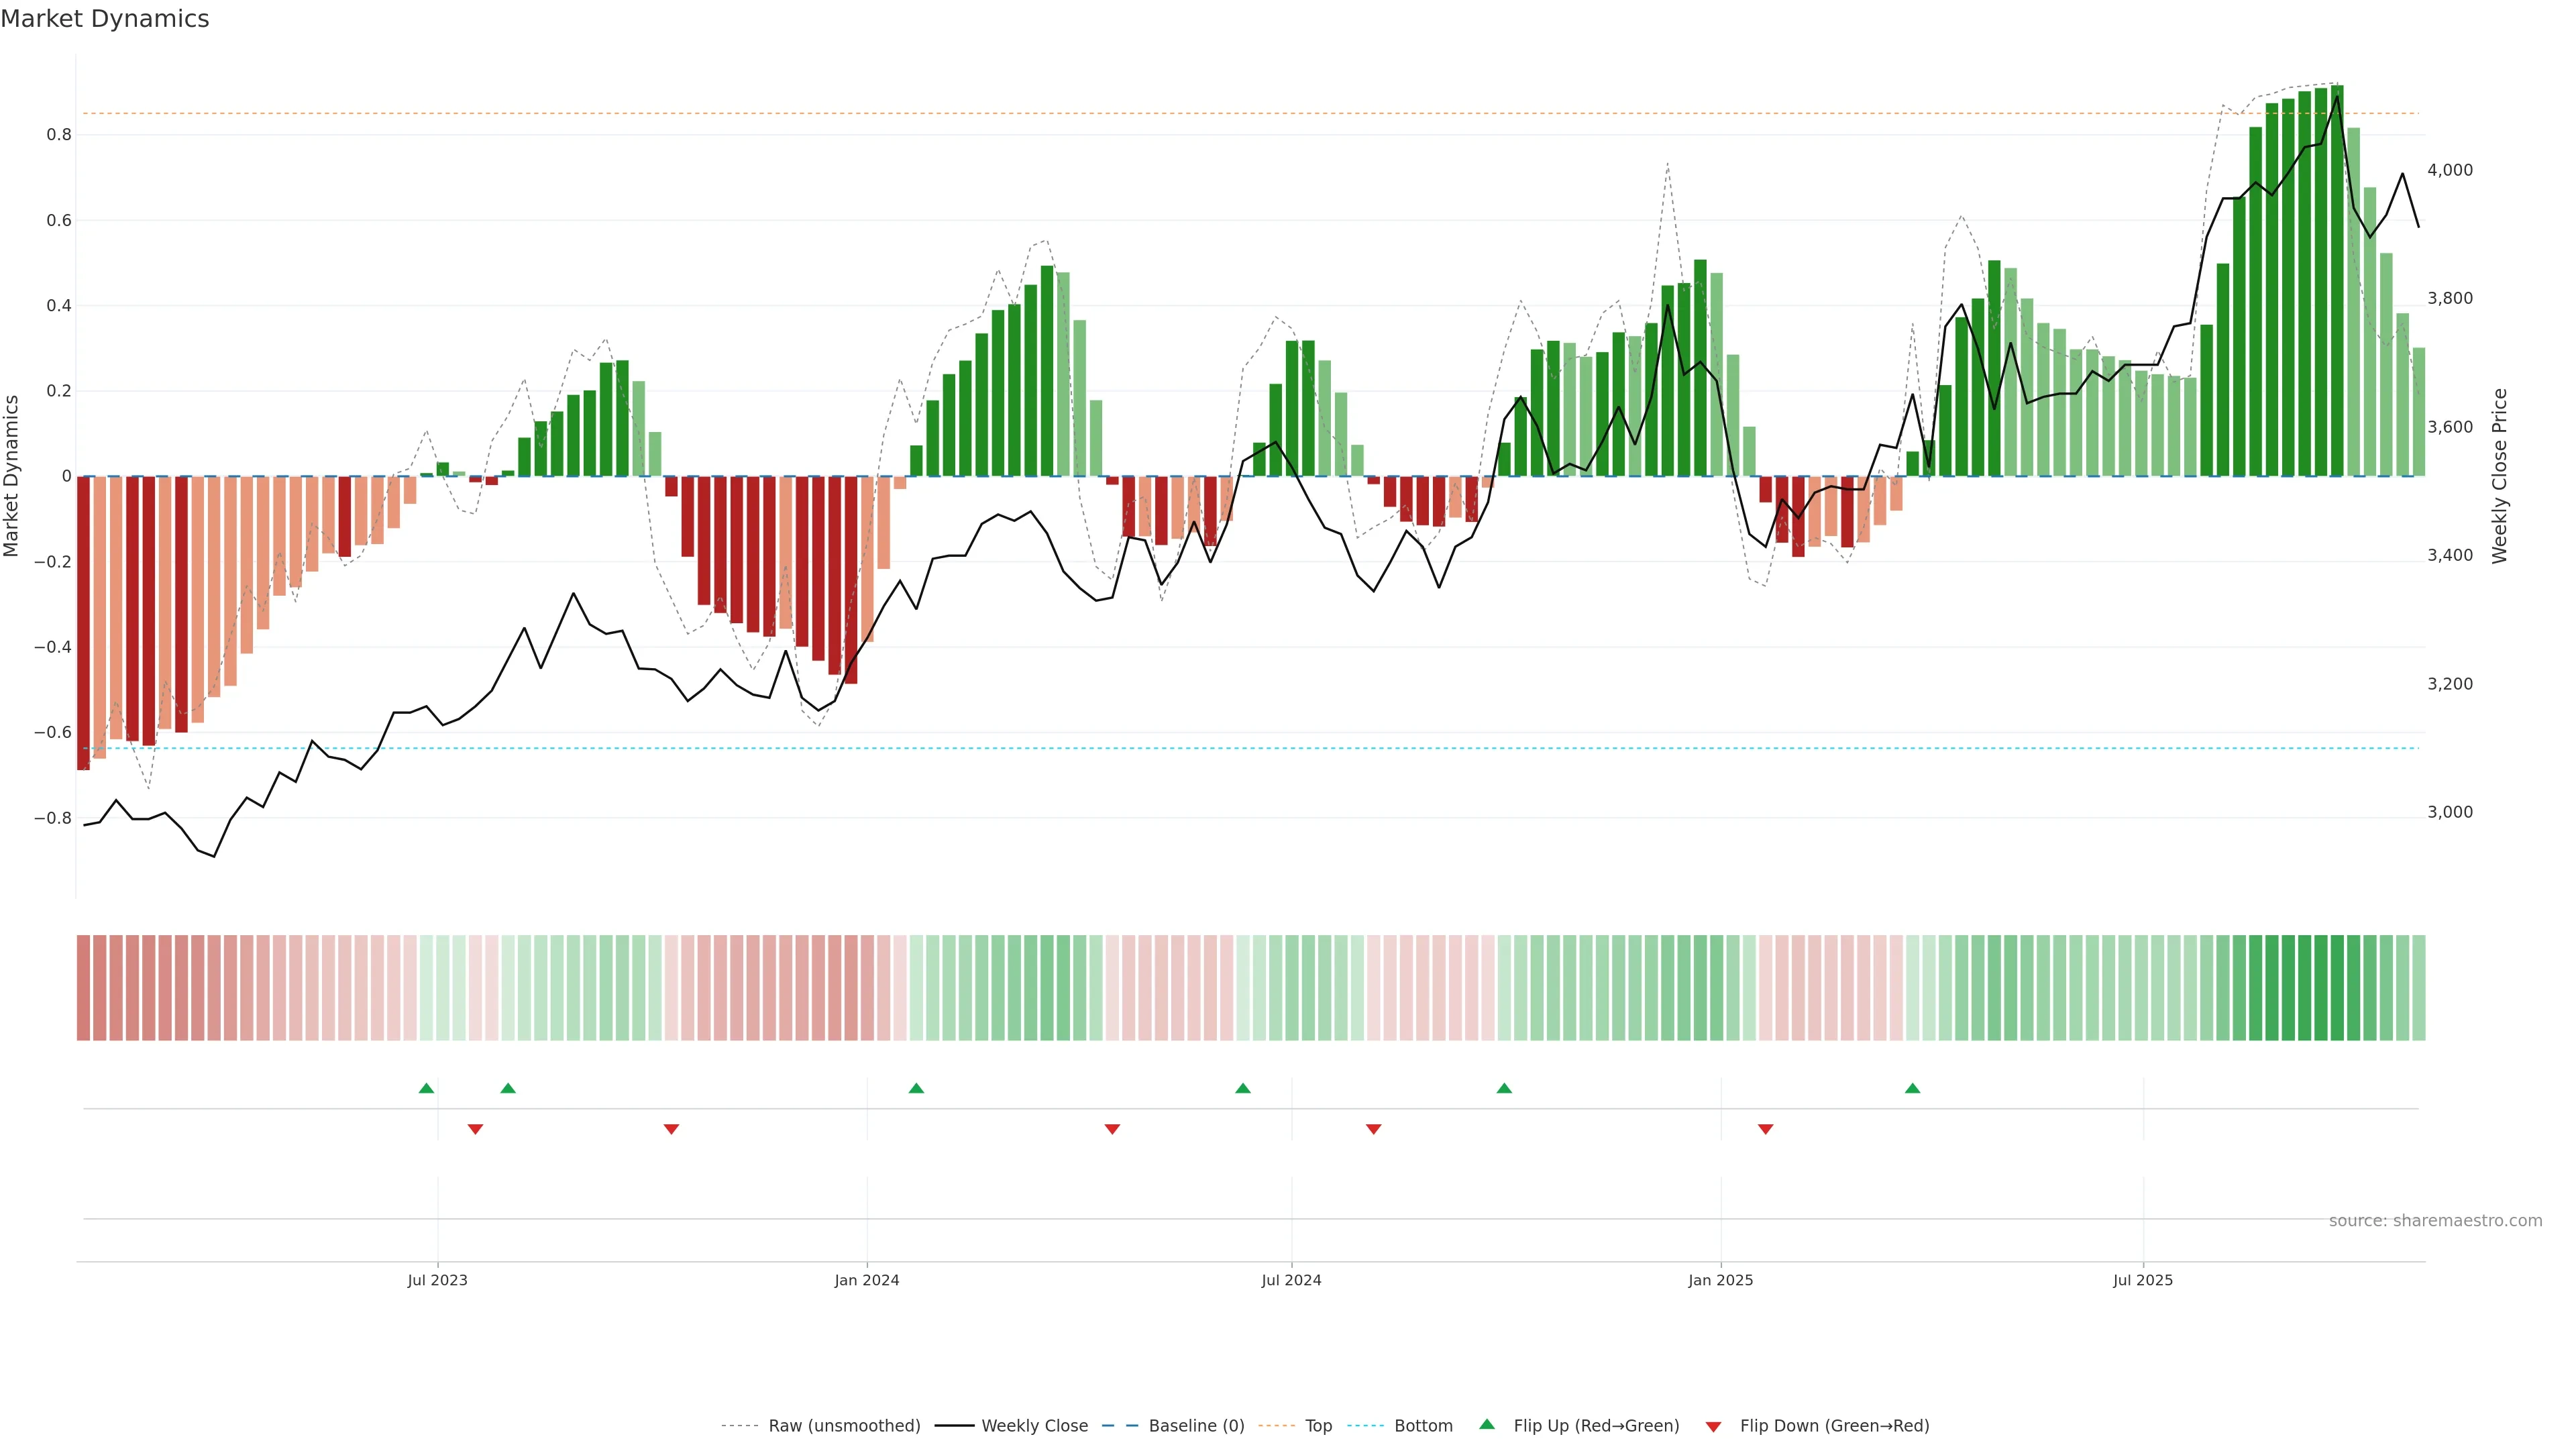Toggle the Weekly Close legend entry
This screenshot has height=1449, width=2576.
[1034, 1426]
